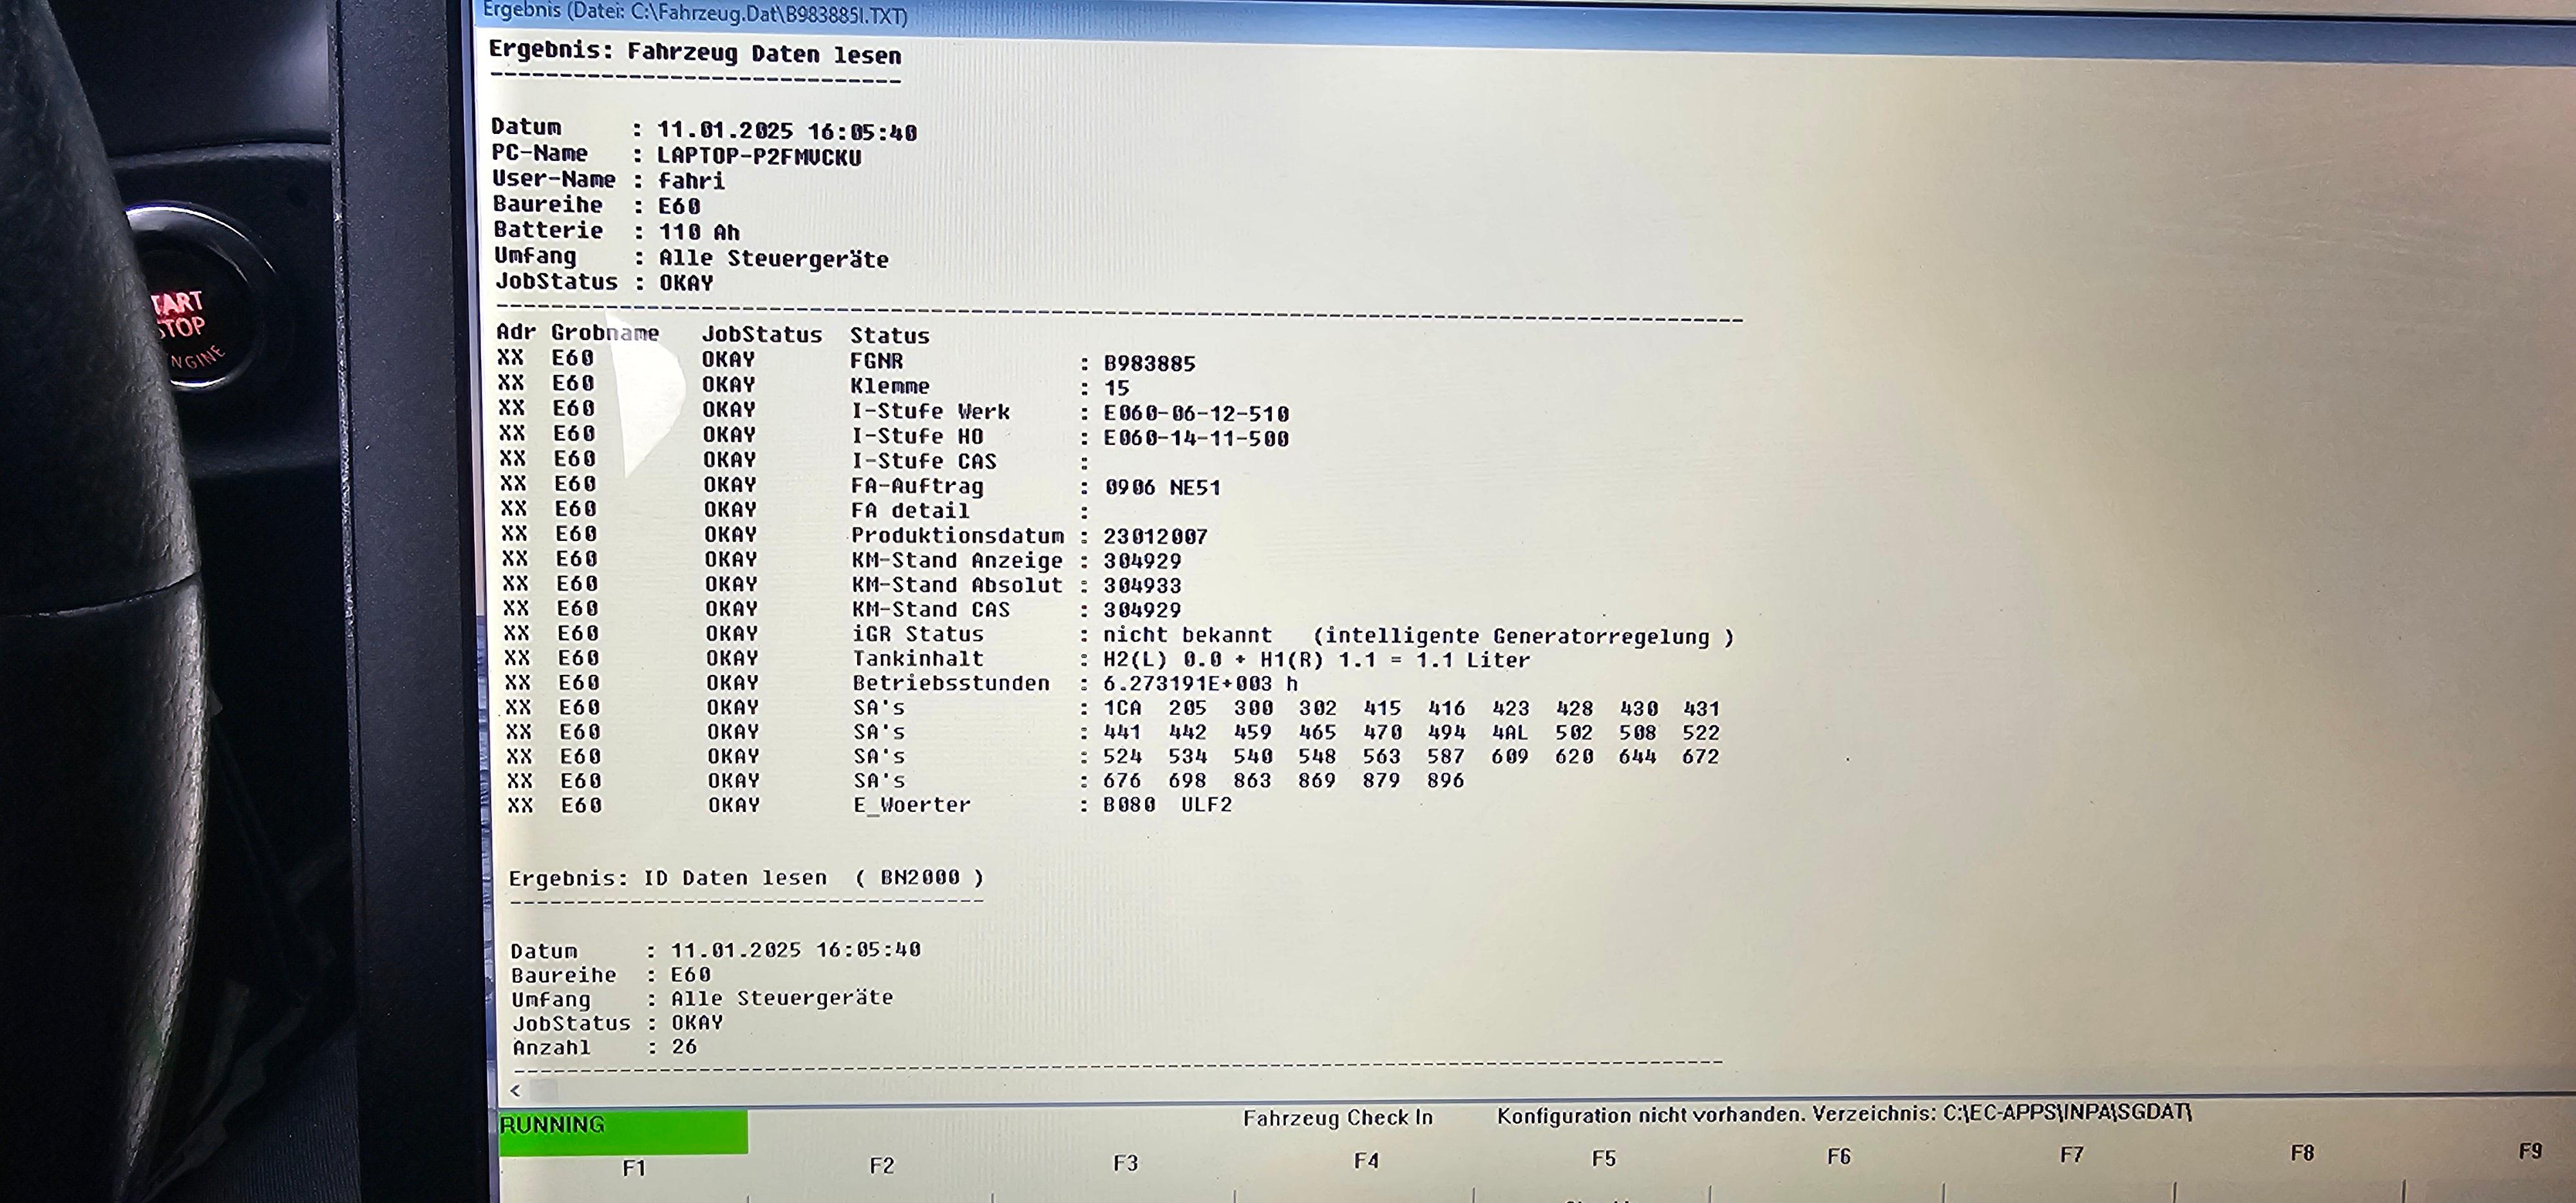Click the F7 function key button

(2071, 1155)
